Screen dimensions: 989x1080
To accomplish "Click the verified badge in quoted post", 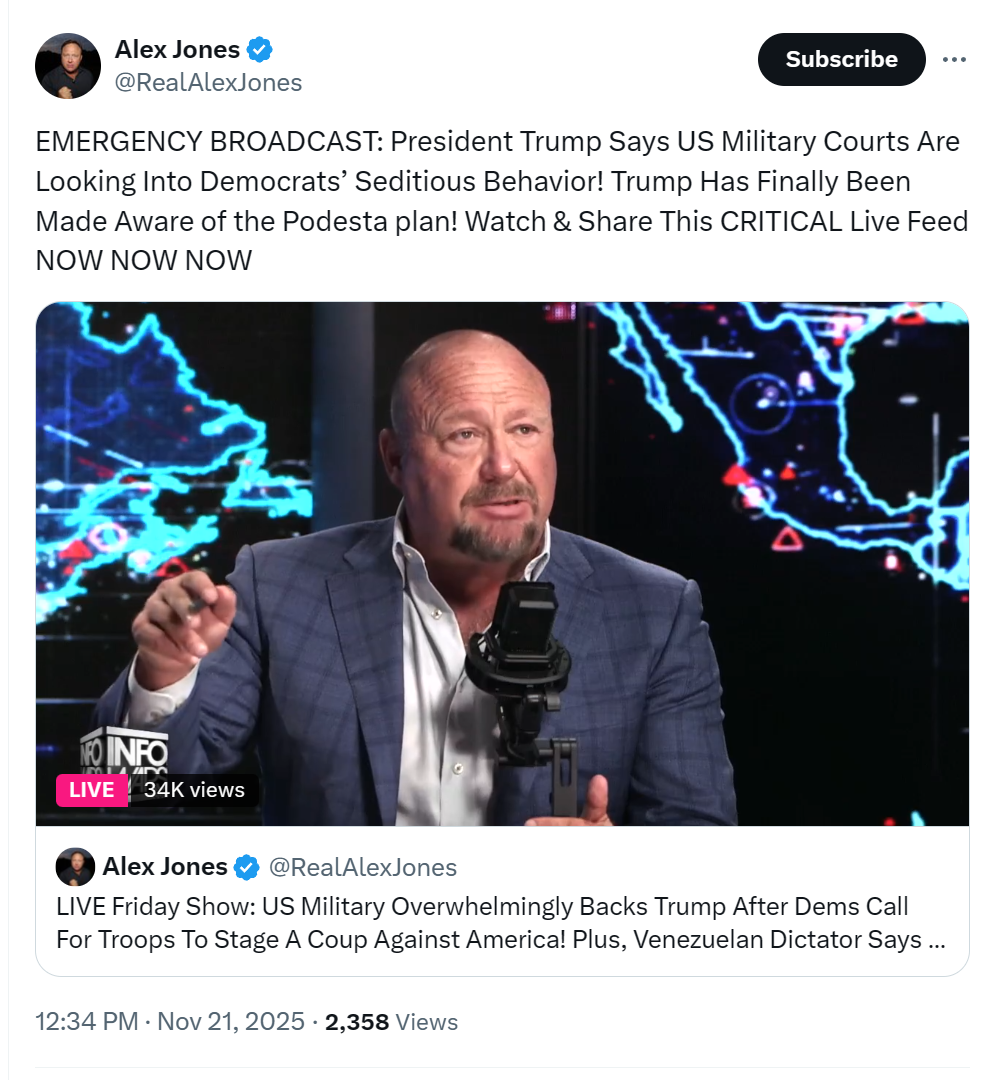I will [x=247, y=867].
